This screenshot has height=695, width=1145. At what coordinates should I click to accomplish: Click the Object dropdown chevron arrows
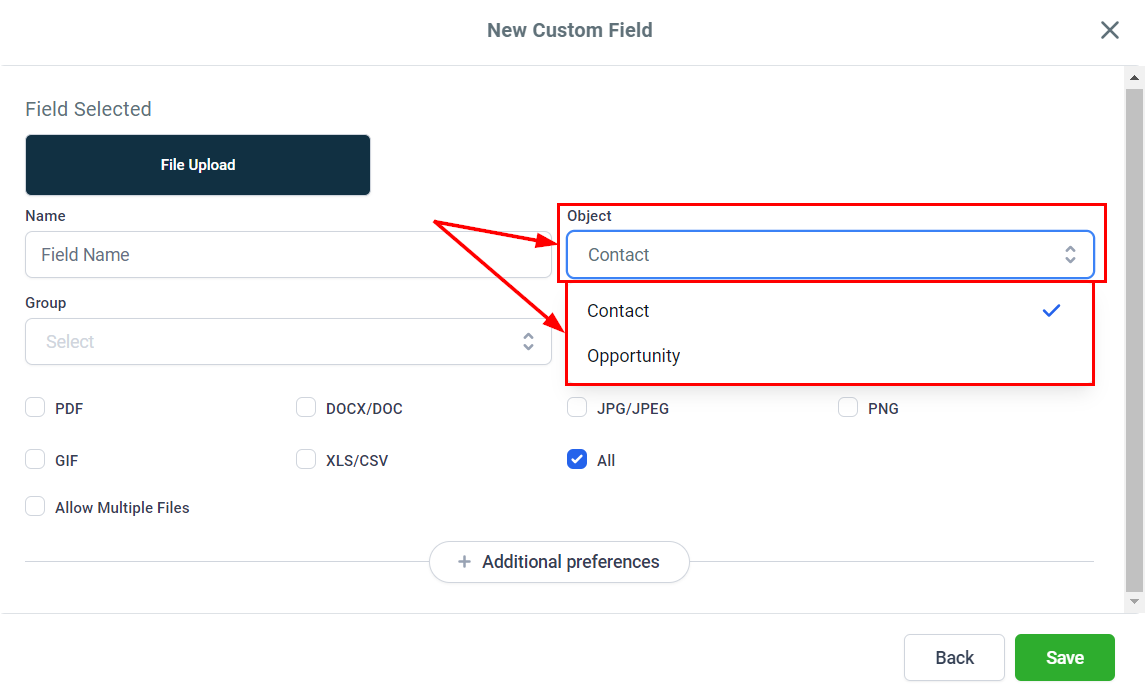[x=1070, y=255]
